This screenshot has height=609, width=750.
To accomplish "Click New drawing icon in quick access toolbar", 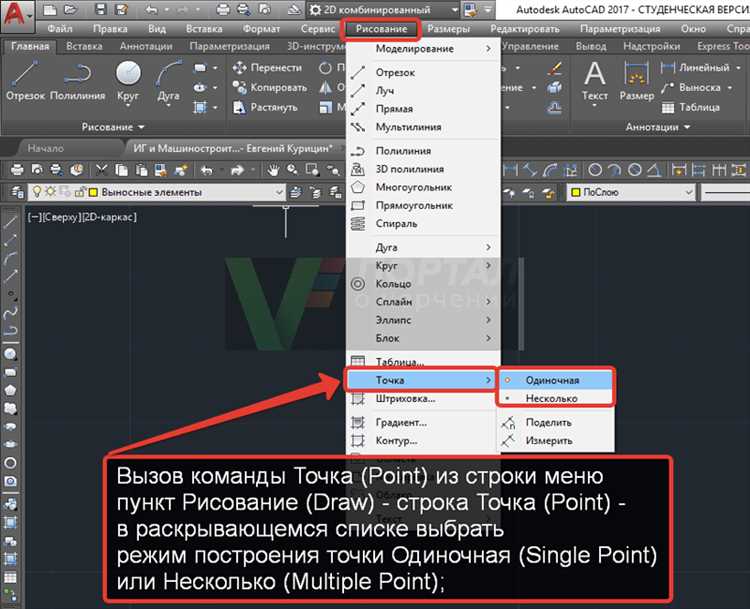I will coord(50,10).
